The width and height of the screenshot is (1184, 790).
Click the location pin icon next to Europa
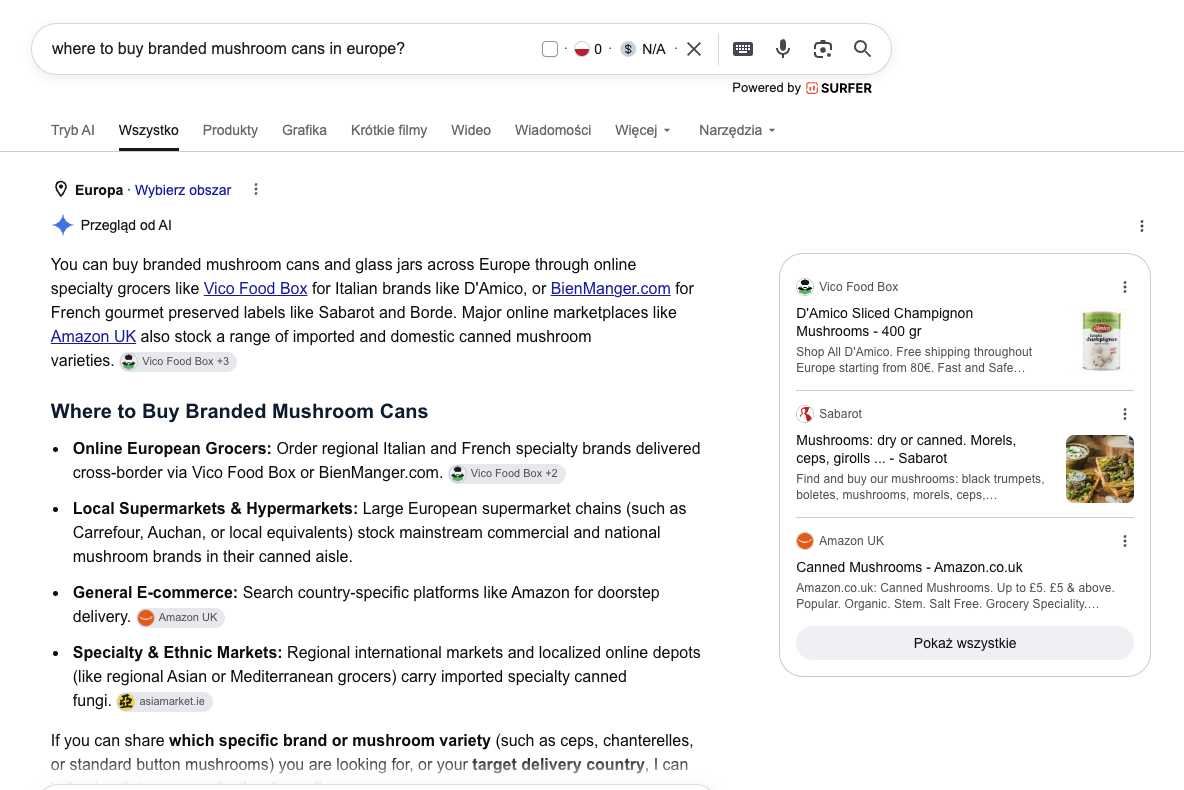[x=61, y=190]
